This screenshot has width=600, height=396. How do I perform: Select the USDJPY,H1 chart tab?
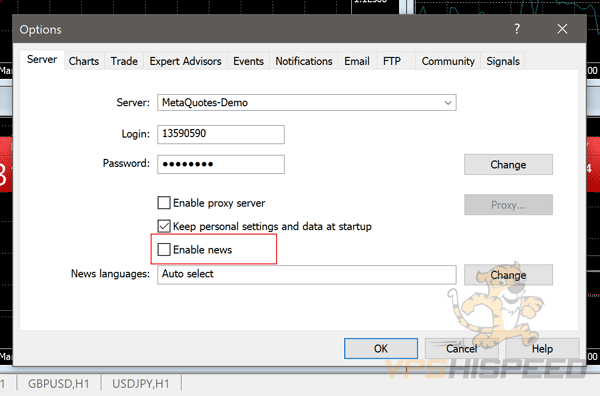(x=140, y=384)
